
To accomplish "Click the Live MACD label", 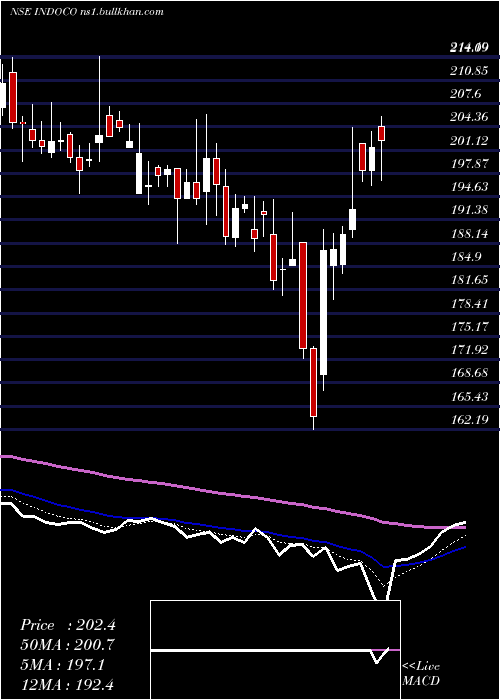I will click(421, 674).
